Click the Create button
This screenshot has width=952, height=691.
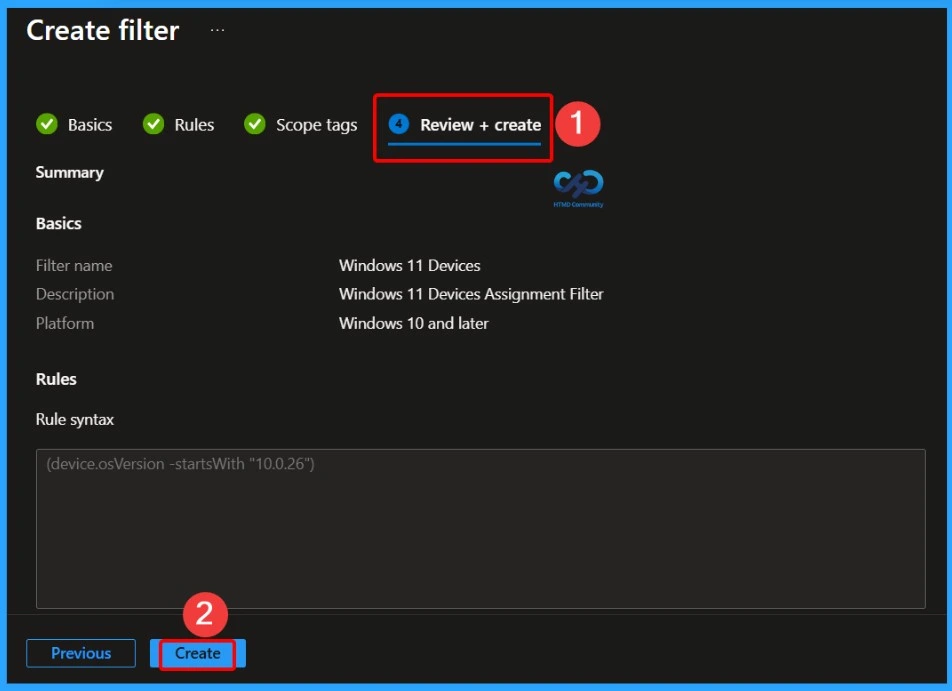[197, 653]
